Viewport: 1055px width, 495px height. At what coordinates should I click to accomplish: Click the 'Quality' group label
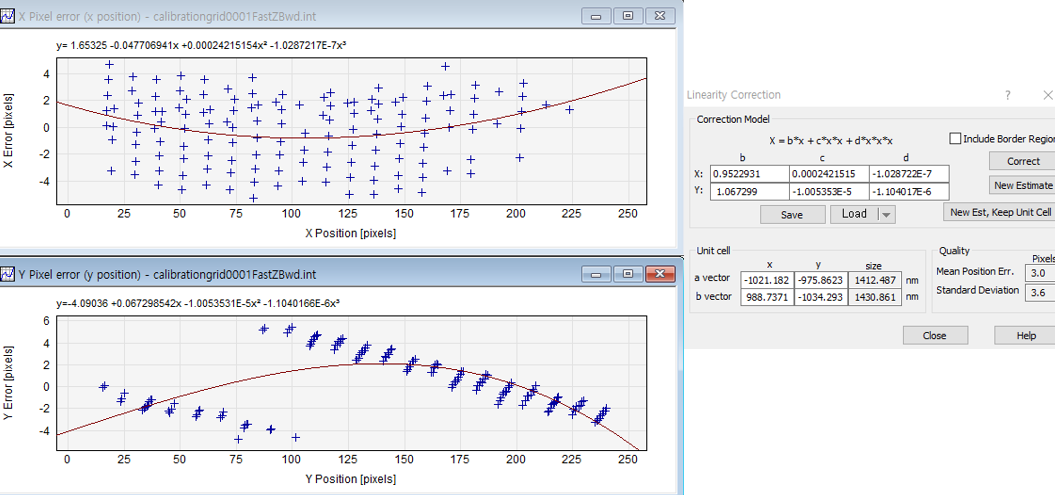click(x=954, y=250)
